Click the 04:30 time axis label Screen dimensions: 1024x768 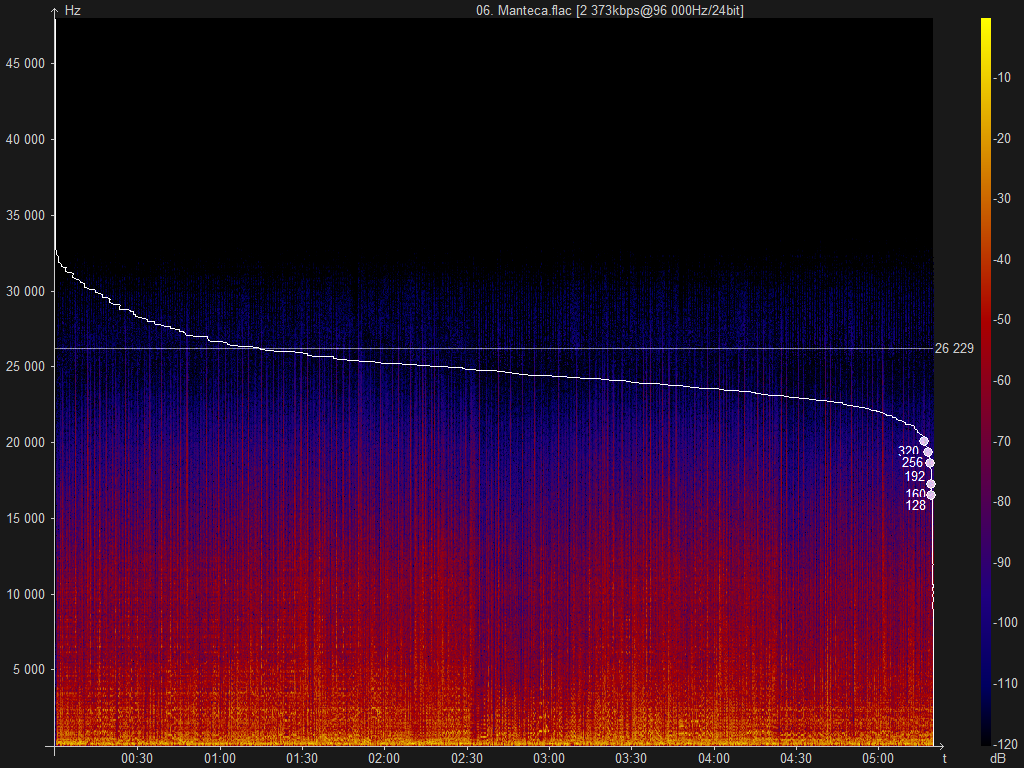(x=796, y=758)
